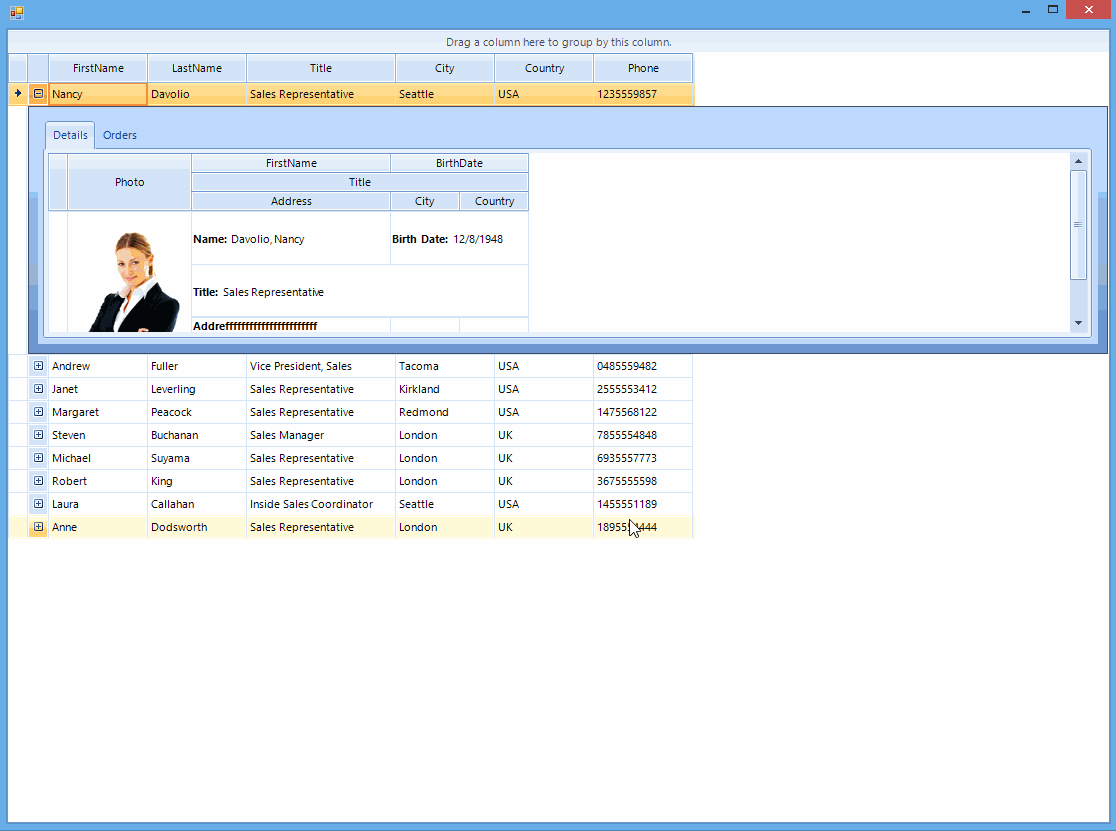Switch to the Orders tab

120,135
